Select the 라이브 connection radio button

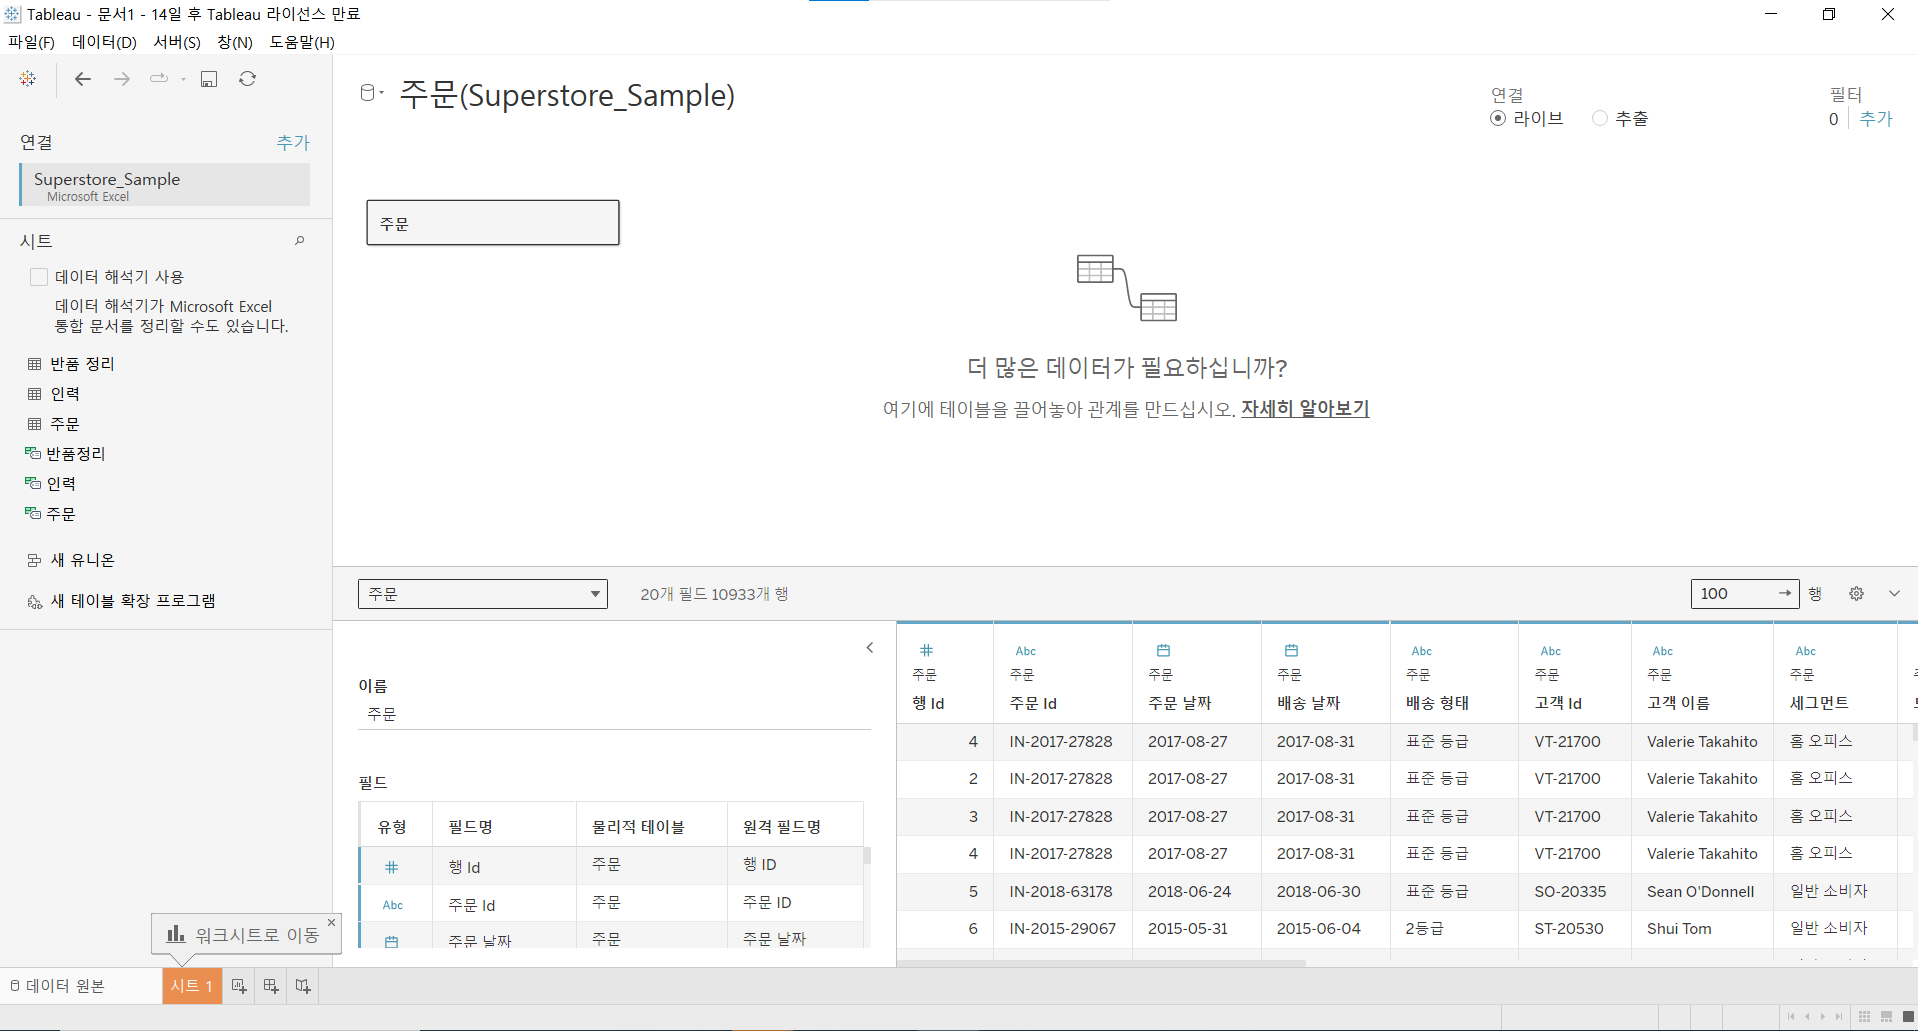(1498, 118)
